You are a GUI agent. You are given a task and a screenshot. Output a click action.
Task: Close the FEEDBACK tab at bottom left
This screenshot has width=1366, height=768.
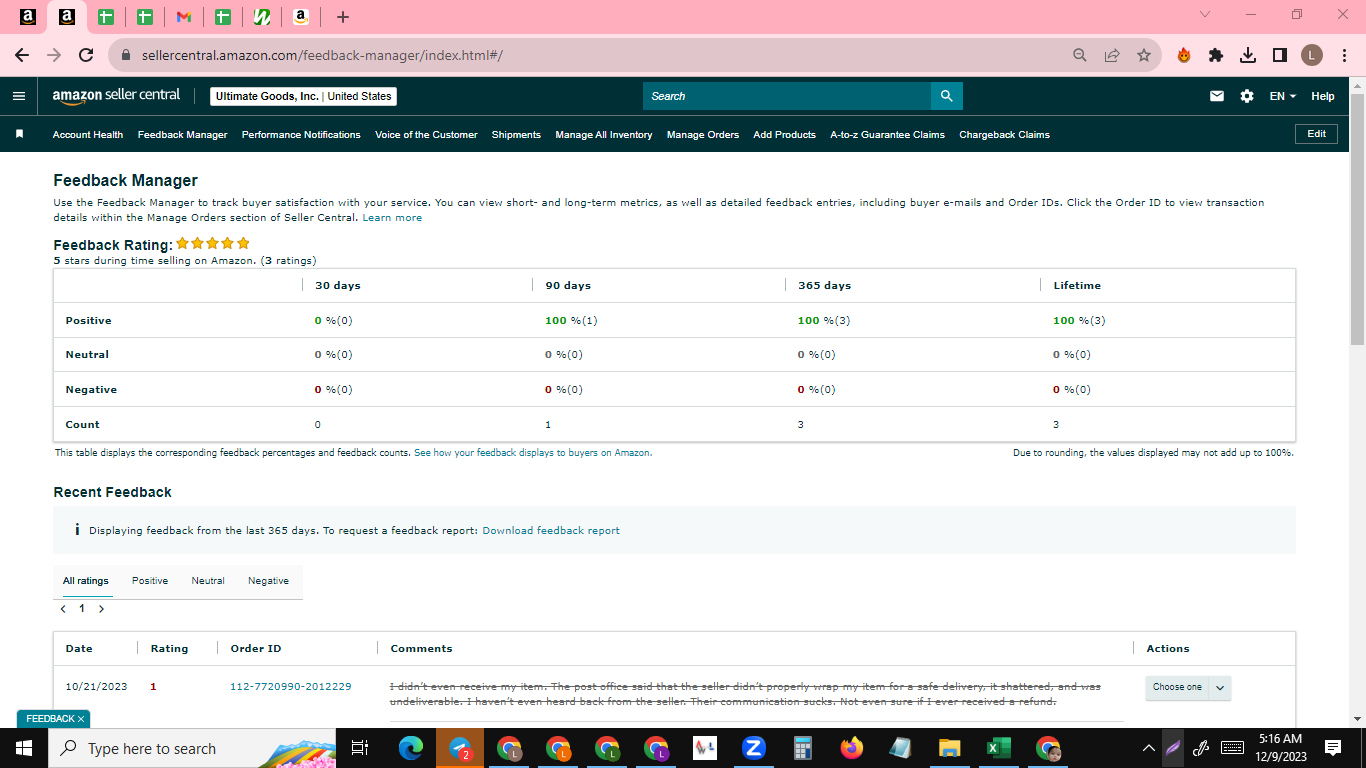[81, 719]
